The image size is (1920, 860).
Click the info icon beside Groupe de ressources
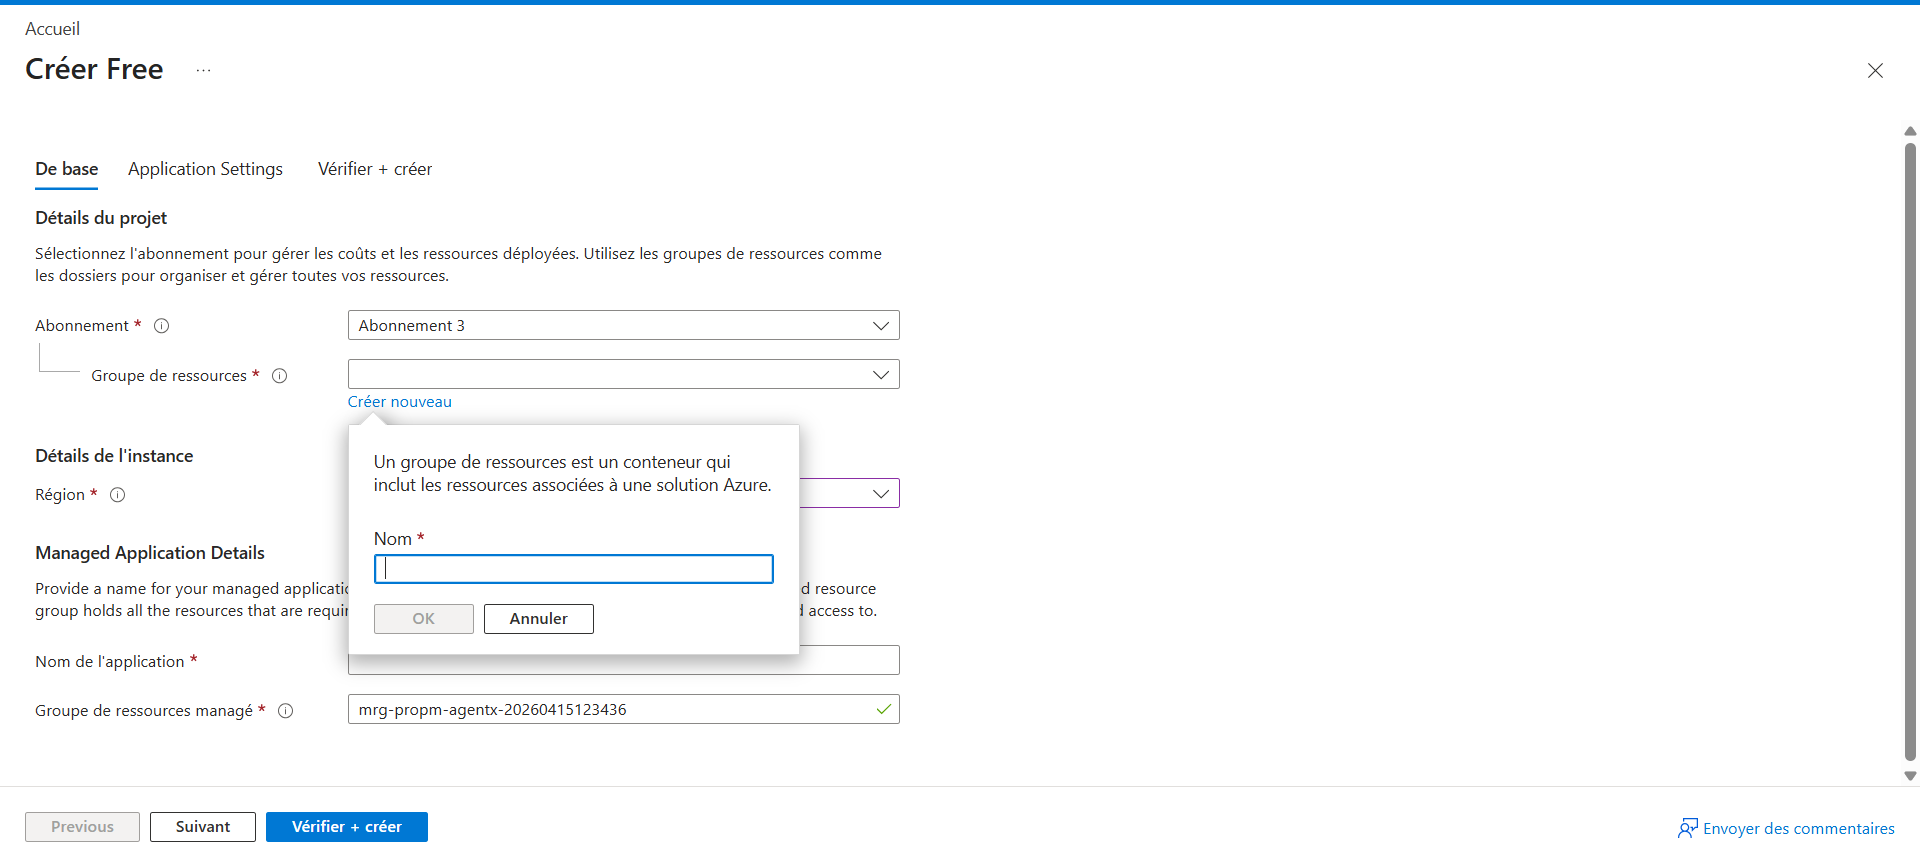pyautogui.click(x=280, y=376)
